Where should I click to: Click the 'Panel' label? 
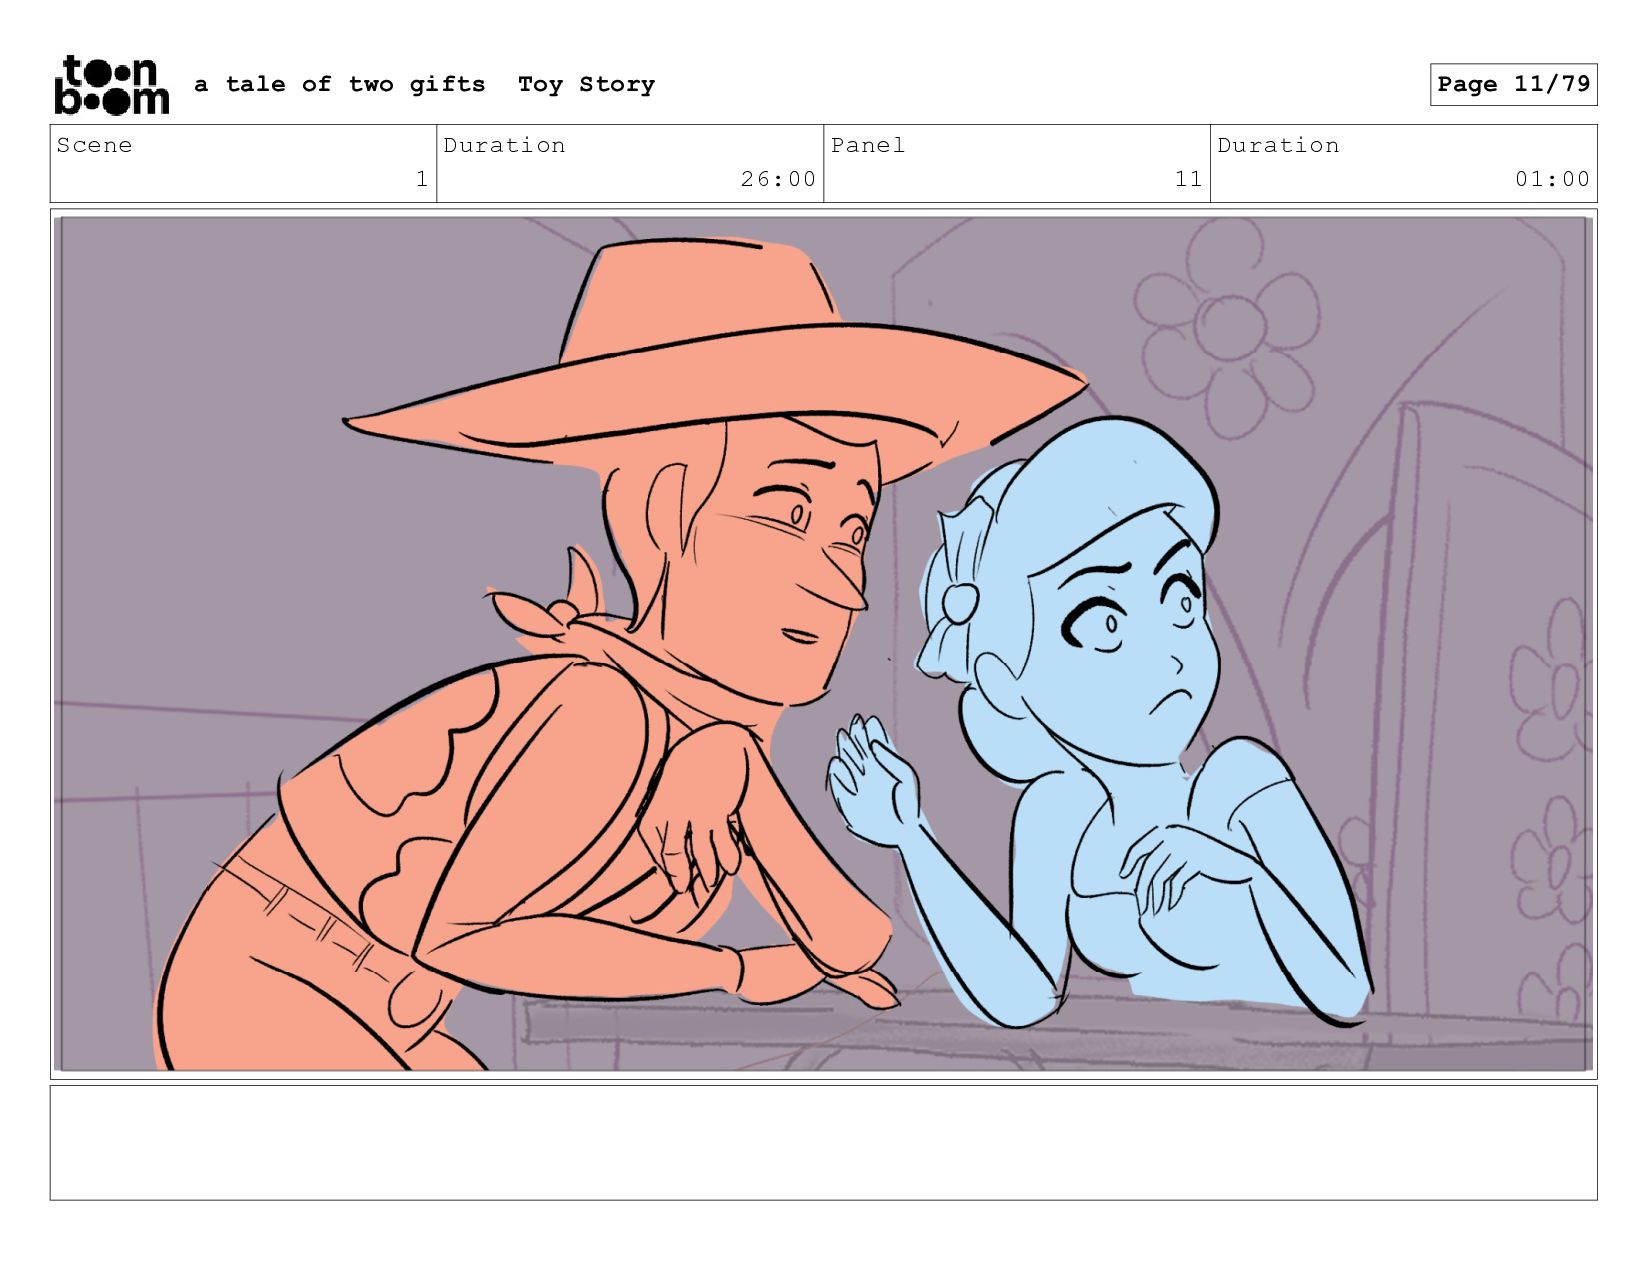[x=868, y=145]
